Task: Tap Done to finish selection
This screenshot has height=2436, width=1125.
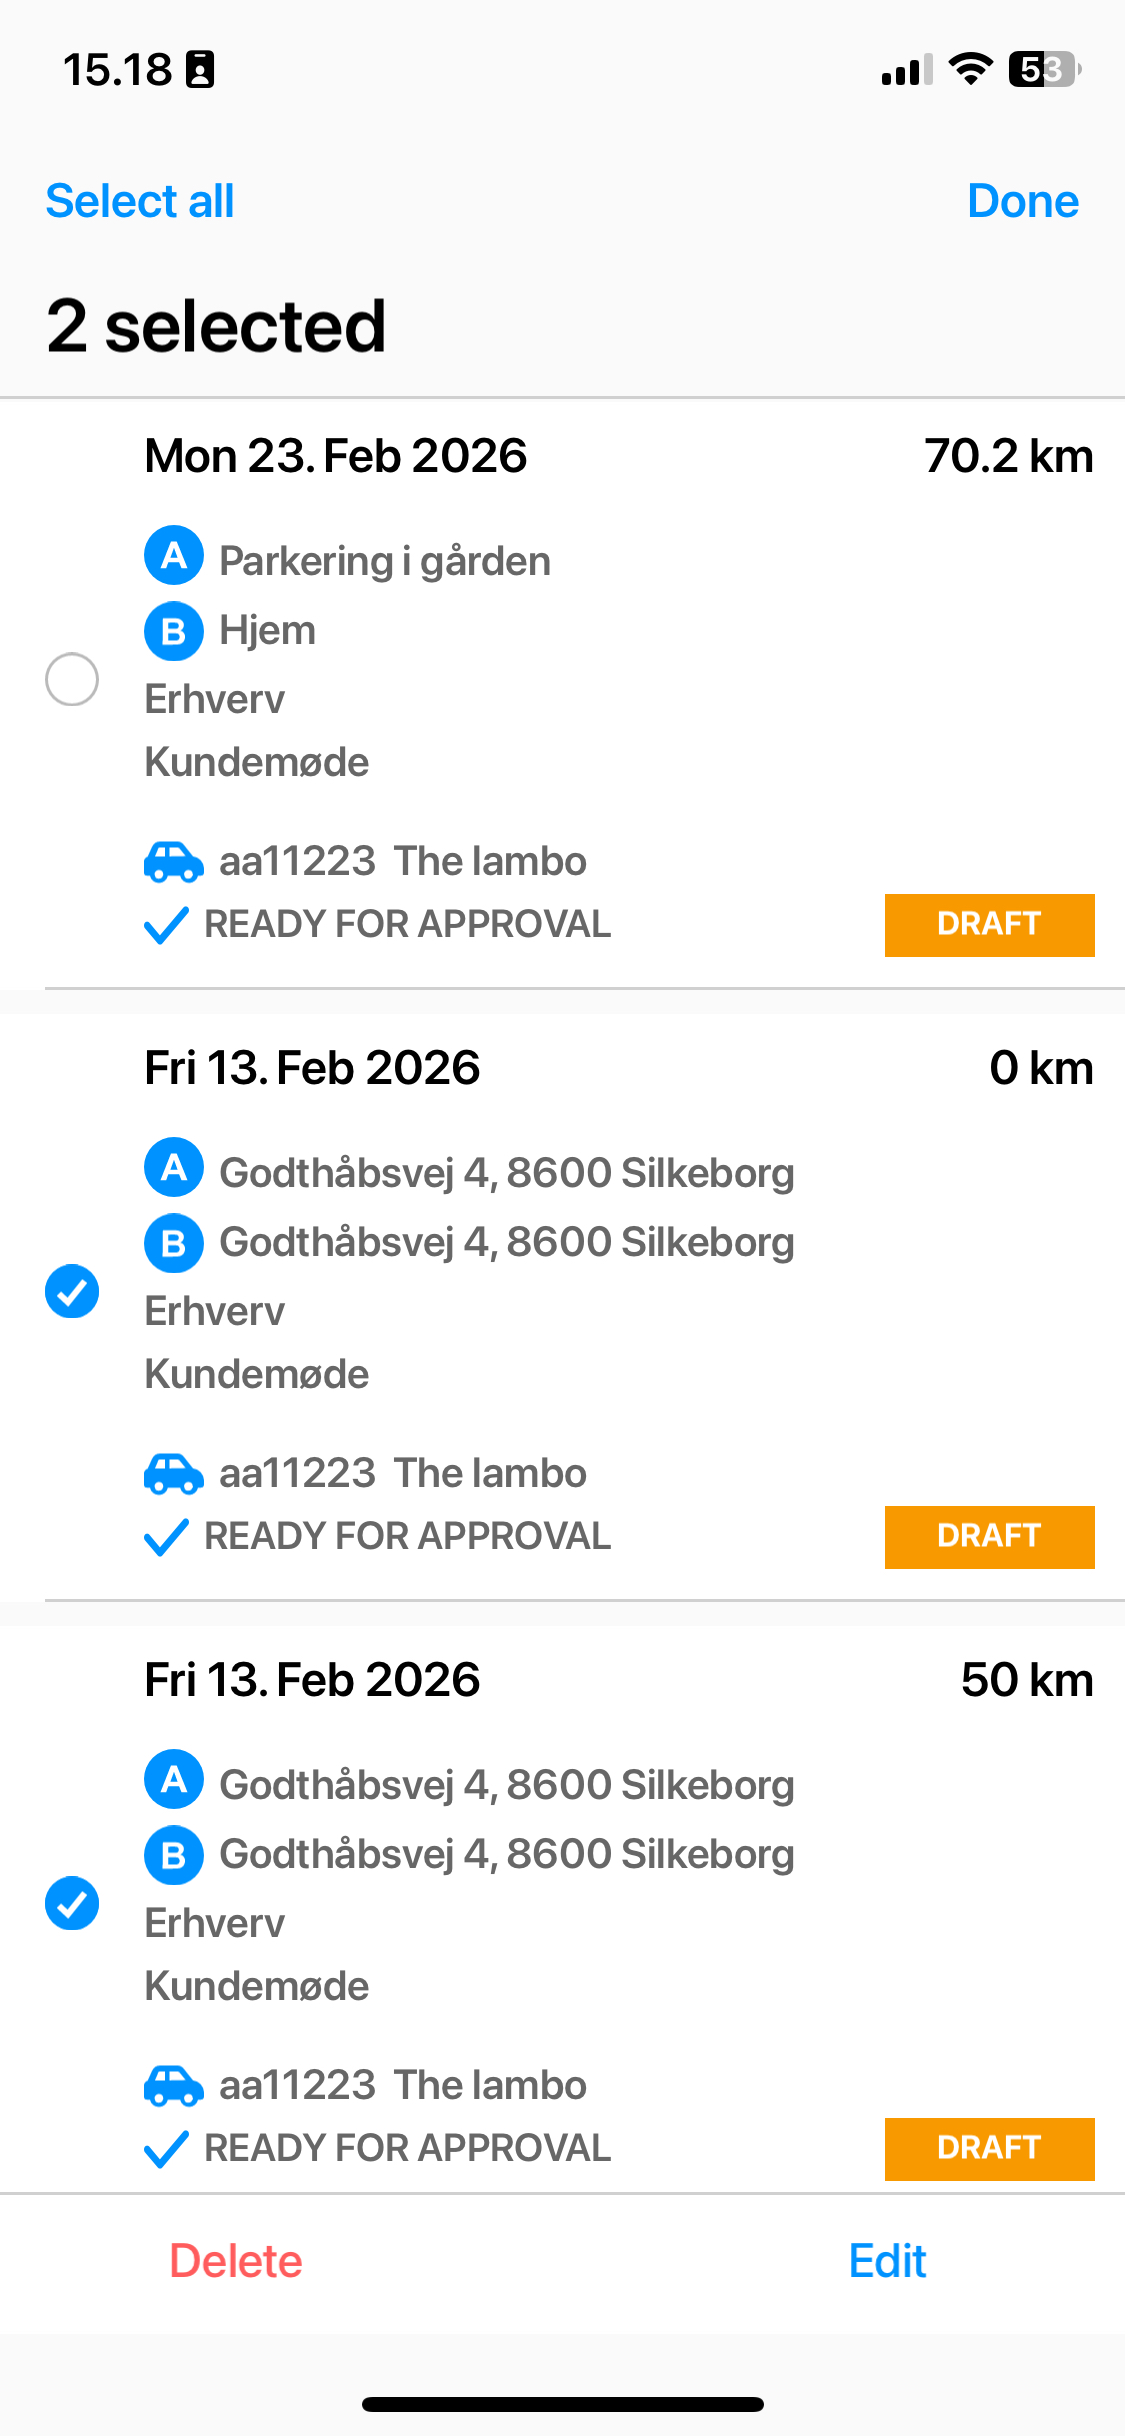Action: [x=1023, y=201]
